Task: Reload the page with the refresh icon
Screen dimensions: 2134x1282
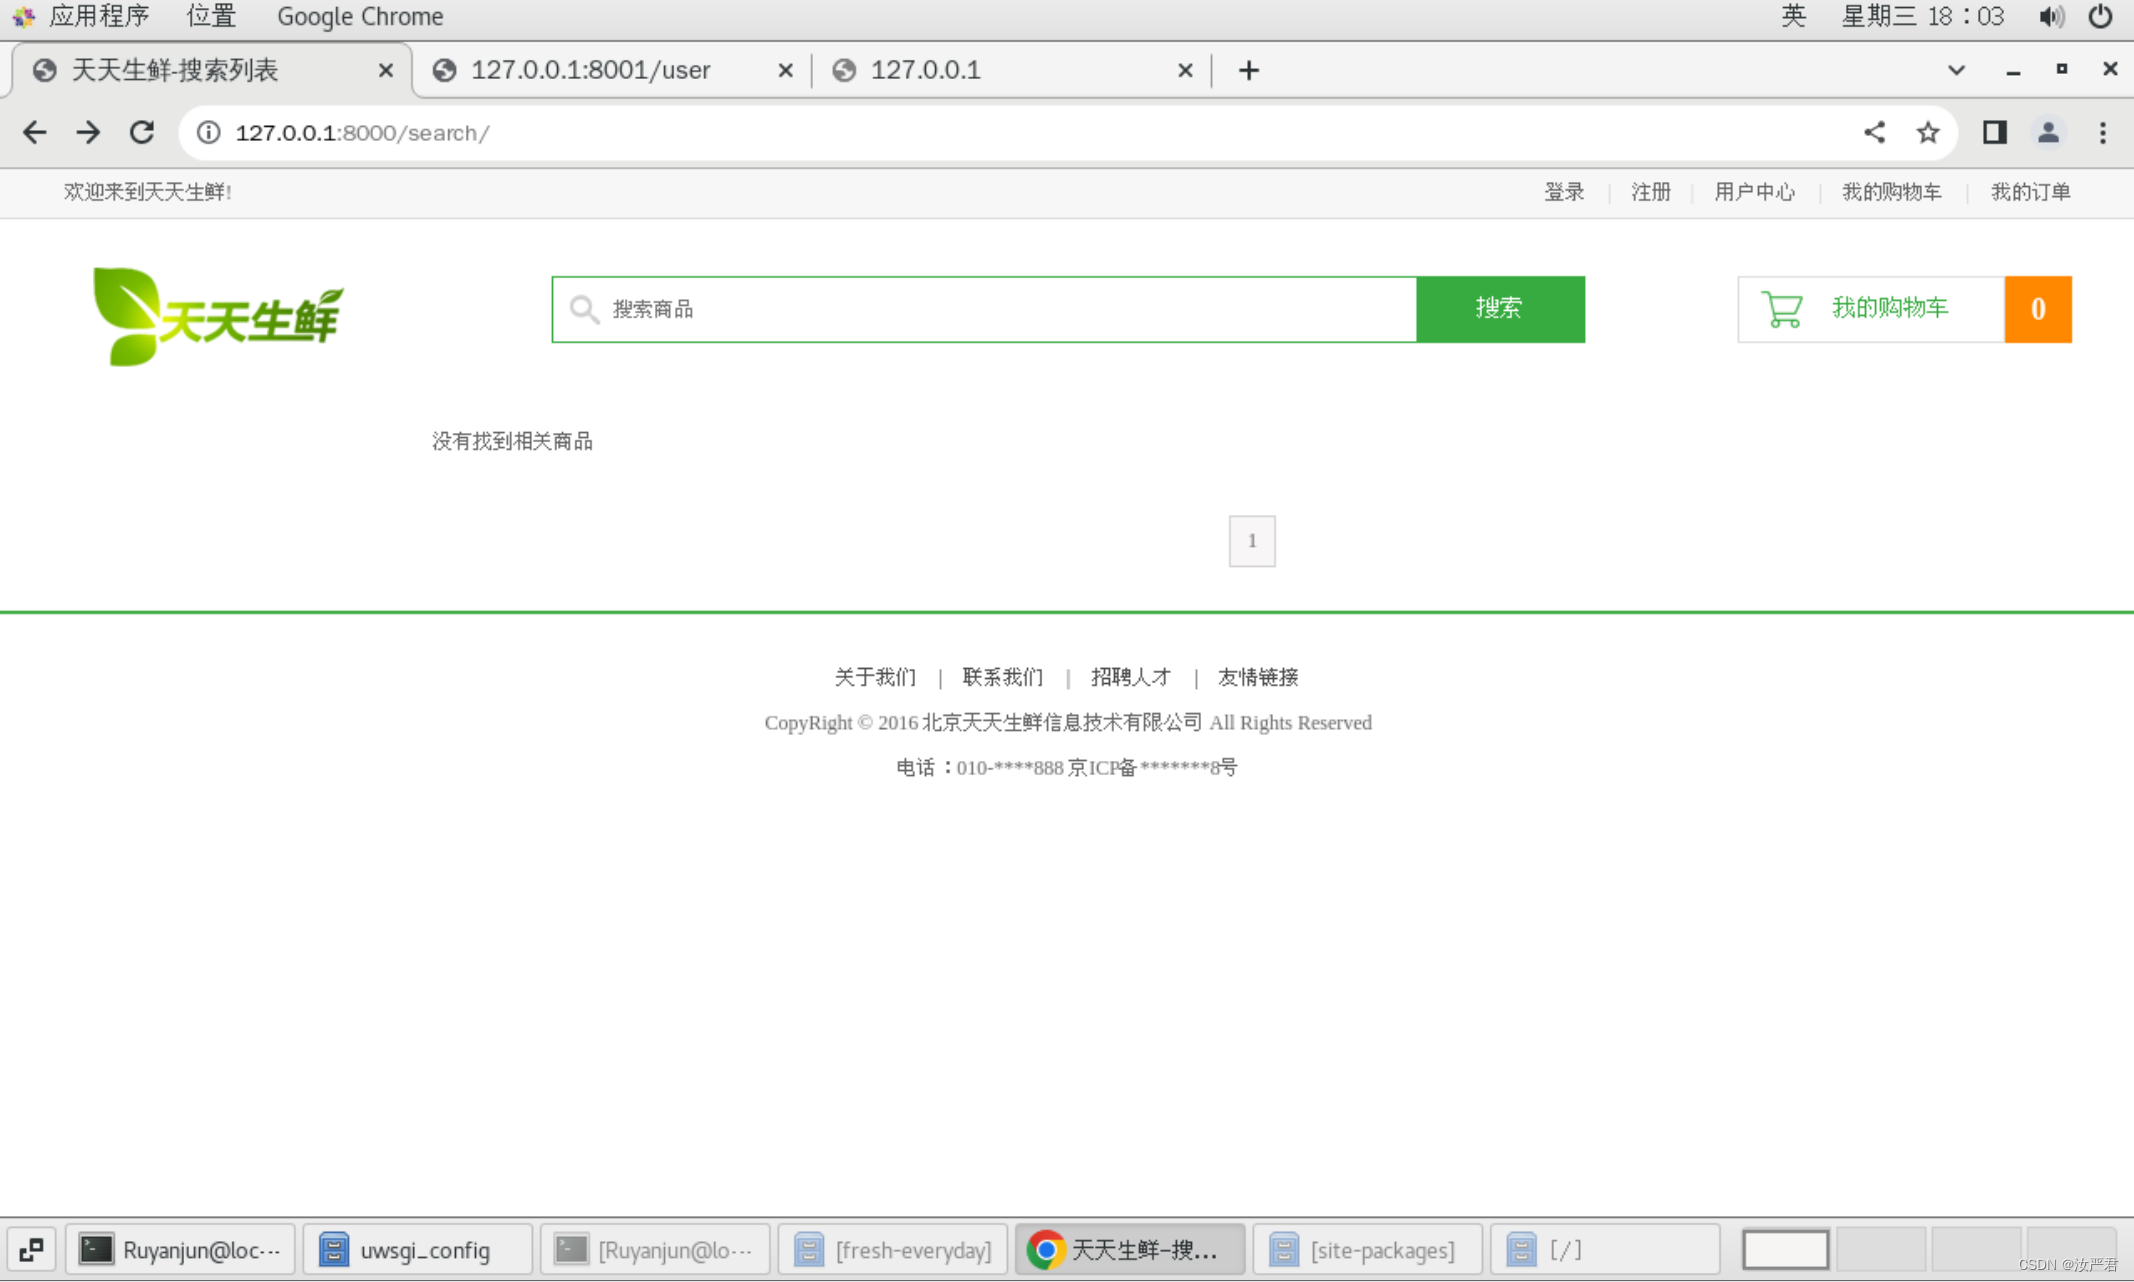Action: coord(142,132)
